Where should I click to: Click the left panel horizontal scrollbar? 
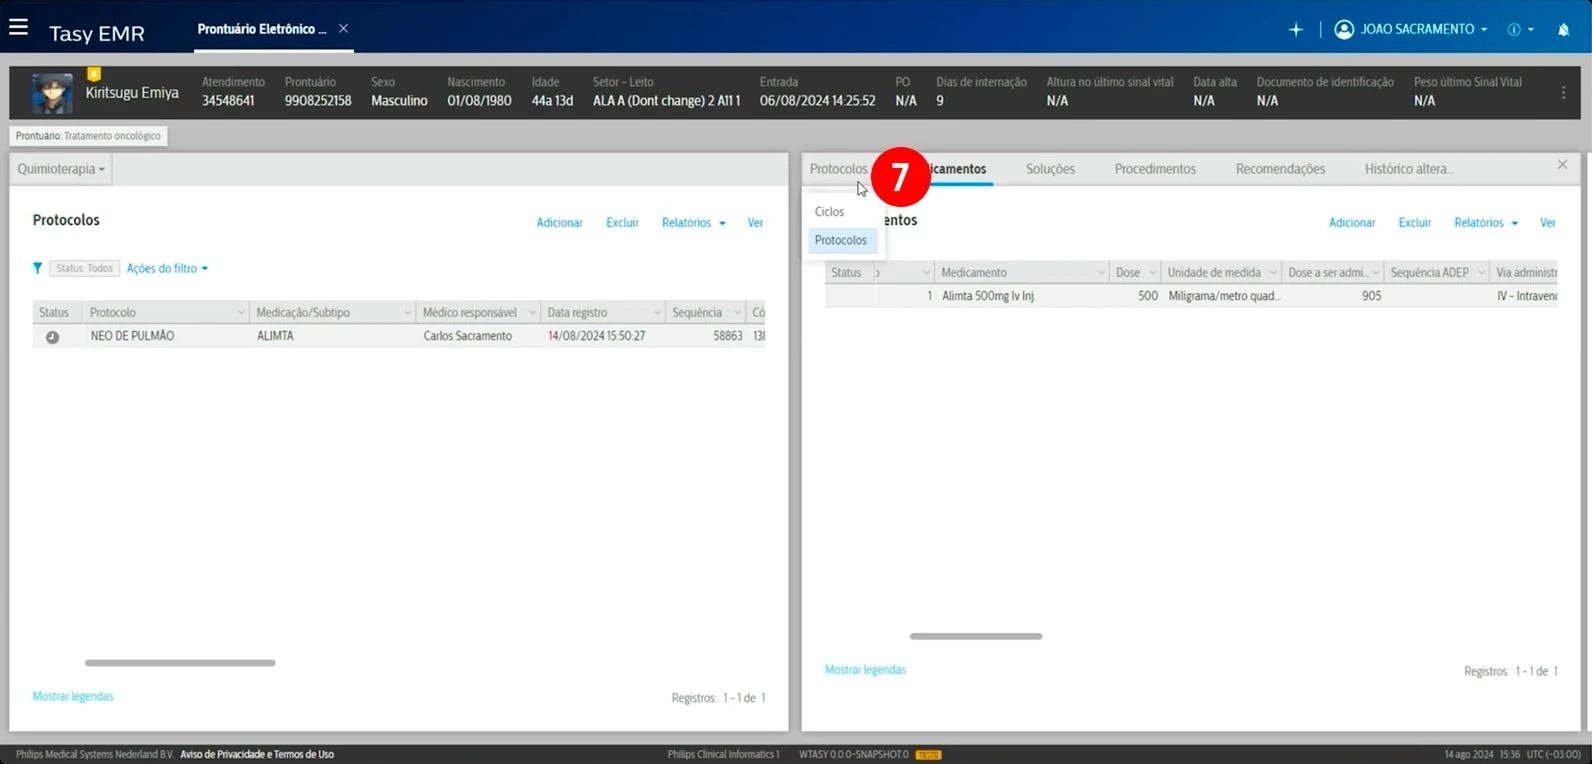[180, 663]
